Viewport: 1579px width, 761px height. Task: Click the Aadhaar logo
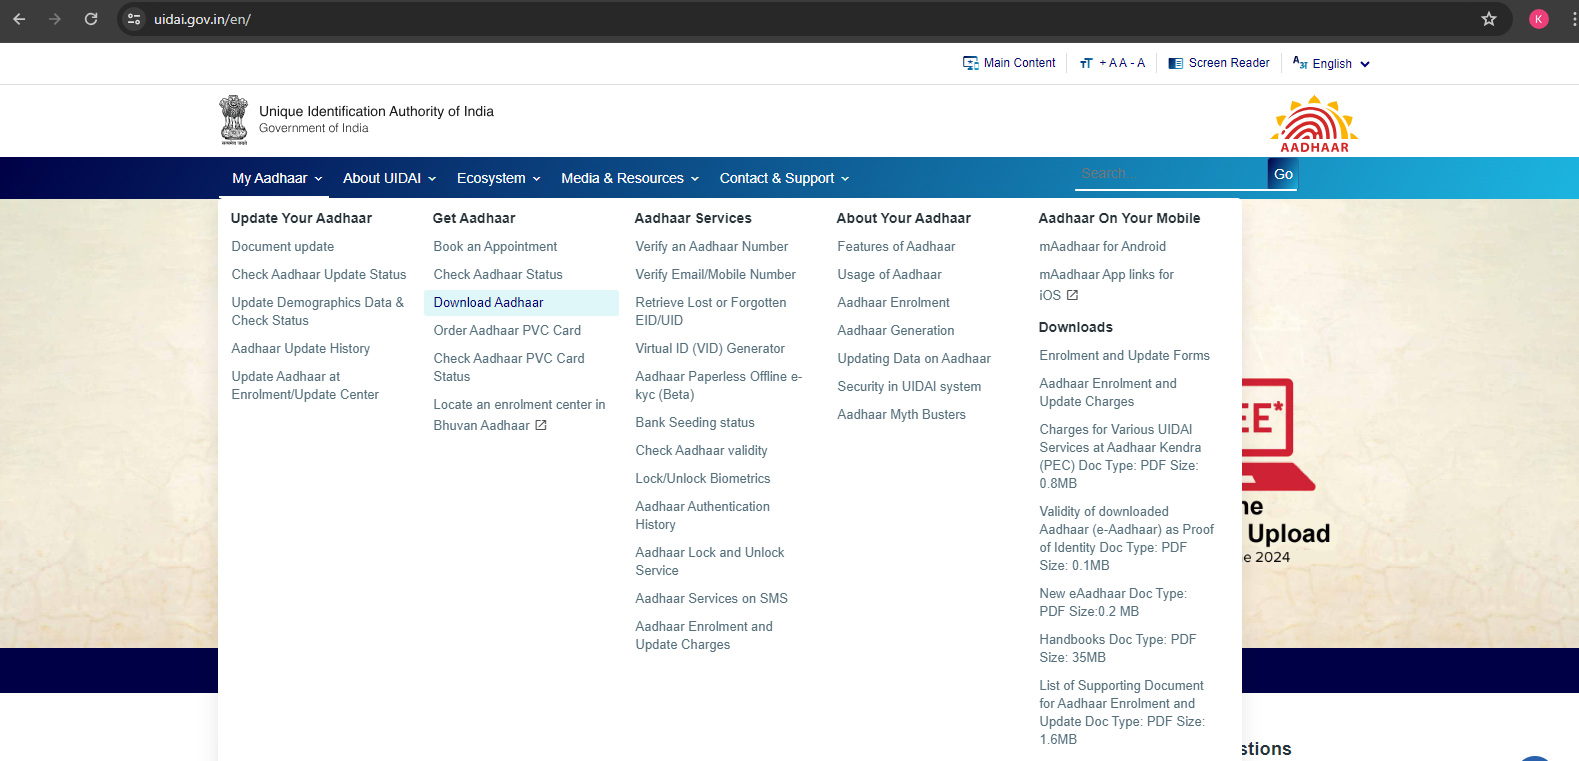(1314, 124)
